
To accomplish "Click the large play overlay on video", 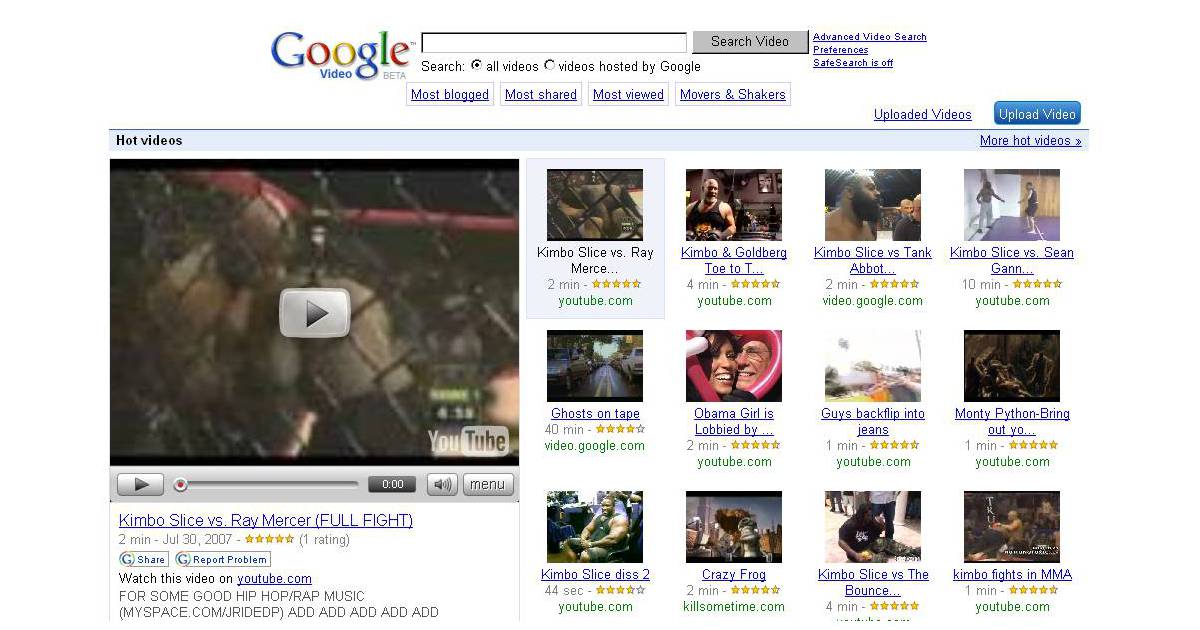I will [x=314, y=313].
